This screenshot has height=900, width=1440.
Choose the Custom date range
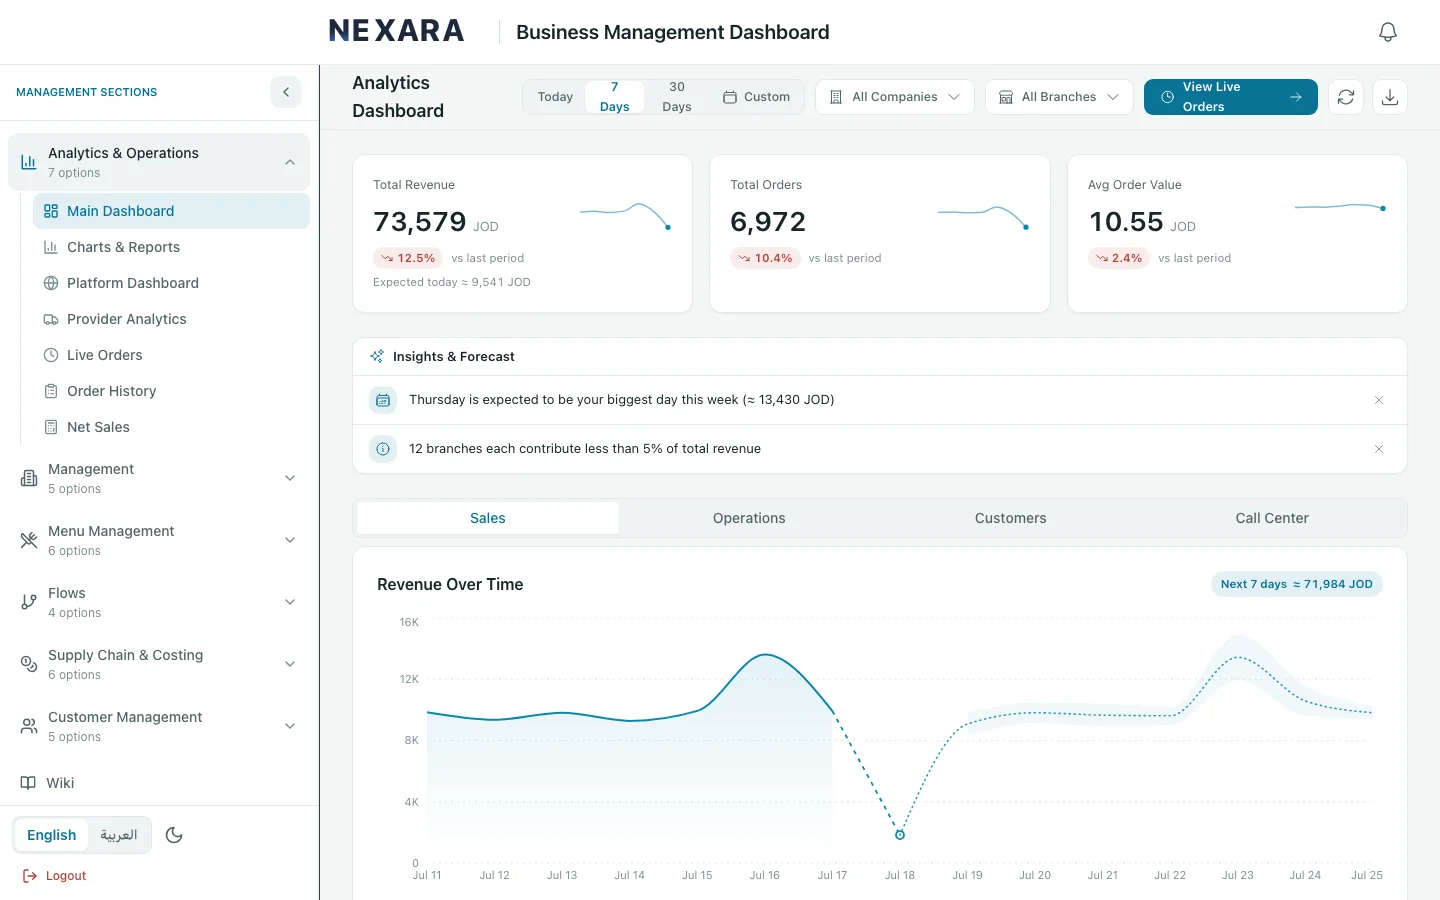pyautogui.click(x=756, y=97)
